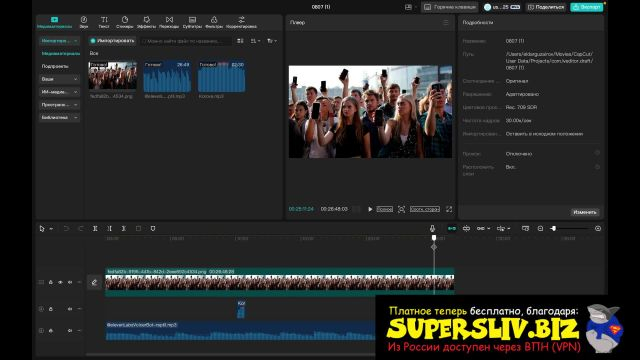Image resolution: width=640 pixels, height=360 pixels.
Task: Open the Text tab in top toolbar
Action: point(104,22)
